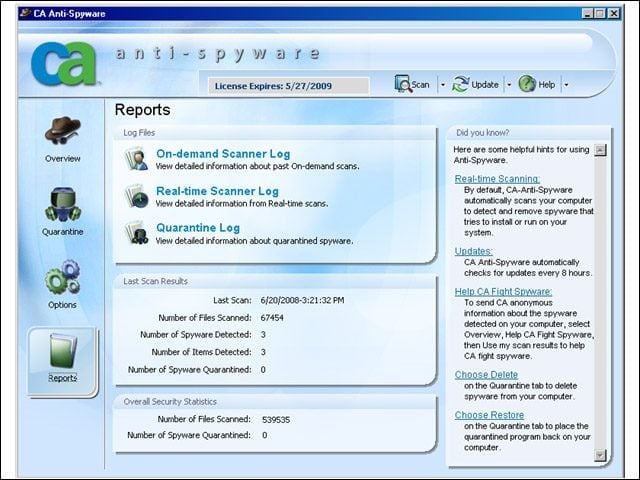Click the Real-time Scanner Log icon

pyautogui.click(x=136, y=196)
